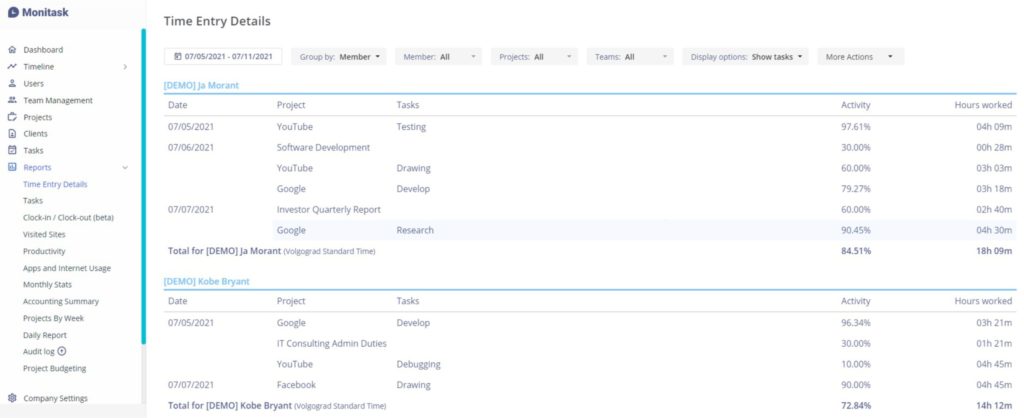This screenshot has height=418, width=1024.
Task: Open Daily Report
Action: coord(45,335)
